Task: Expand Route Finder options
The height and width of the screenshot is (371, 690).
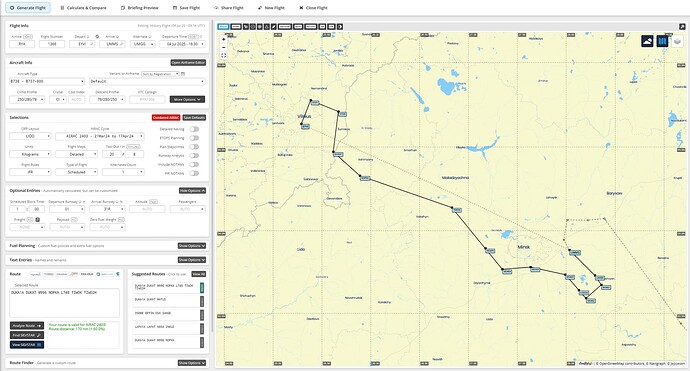Action: pos(192,363)
